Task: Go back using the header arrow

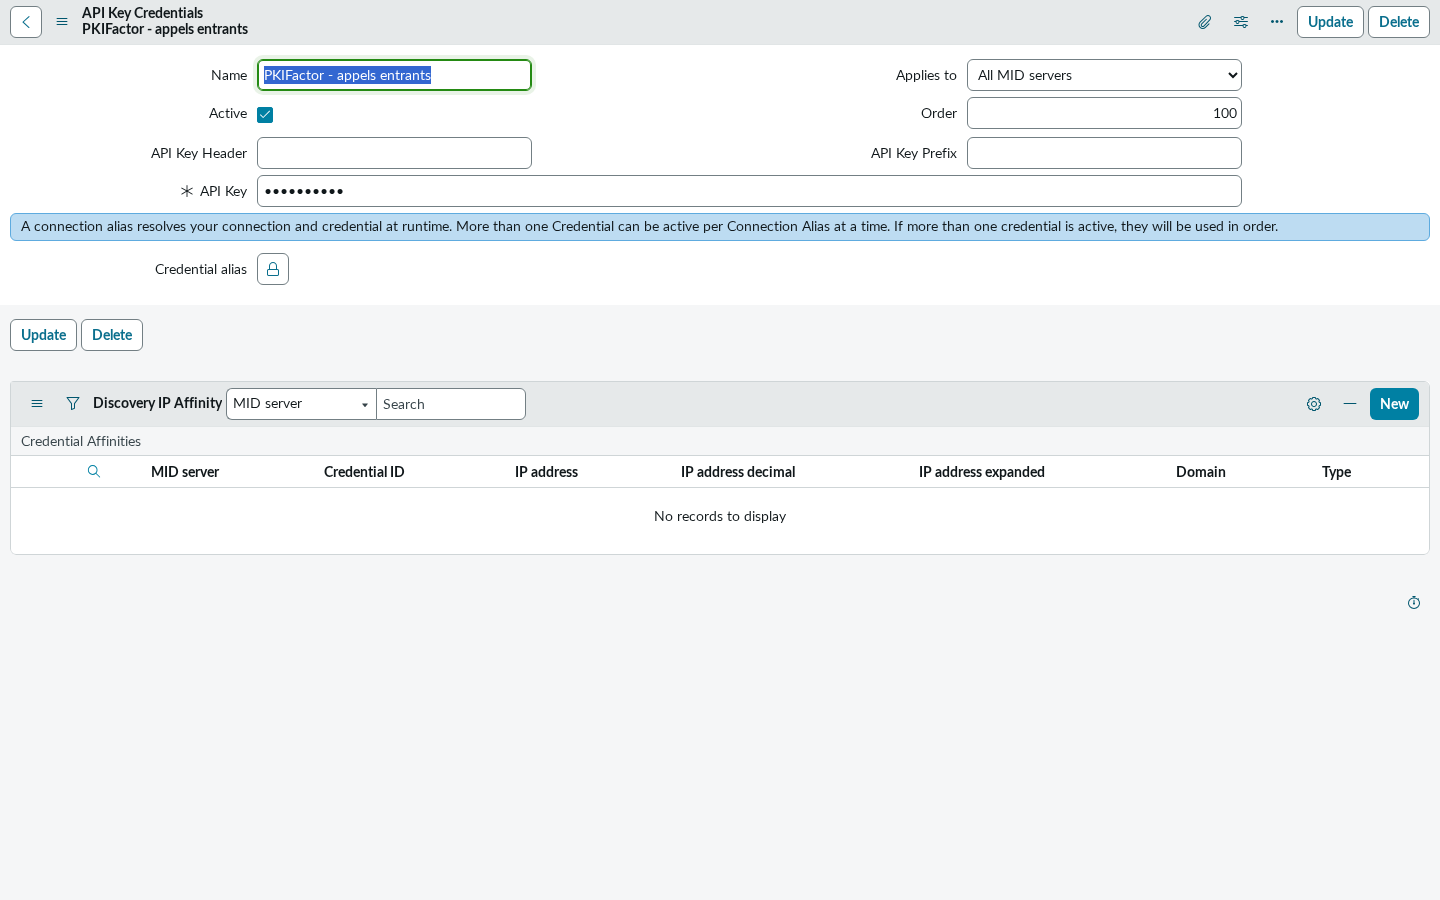Action: click(x=26, y=22)
